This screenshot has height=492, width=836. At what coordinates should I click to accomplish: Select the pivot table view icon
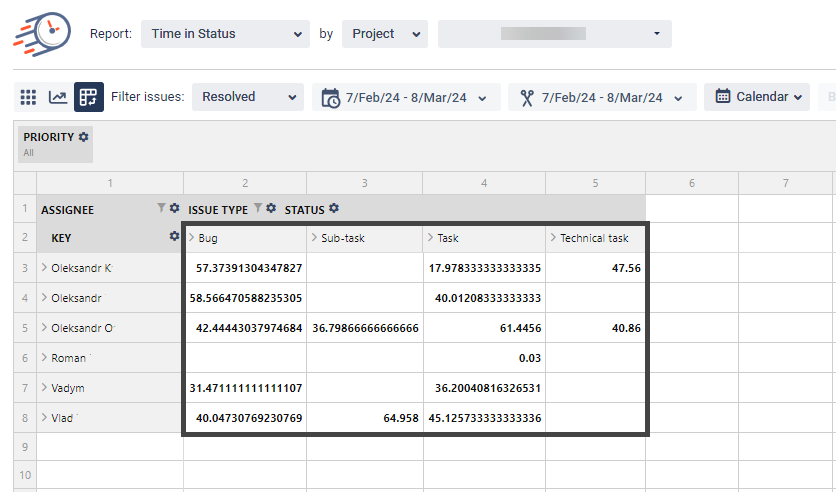coord(89,97)
